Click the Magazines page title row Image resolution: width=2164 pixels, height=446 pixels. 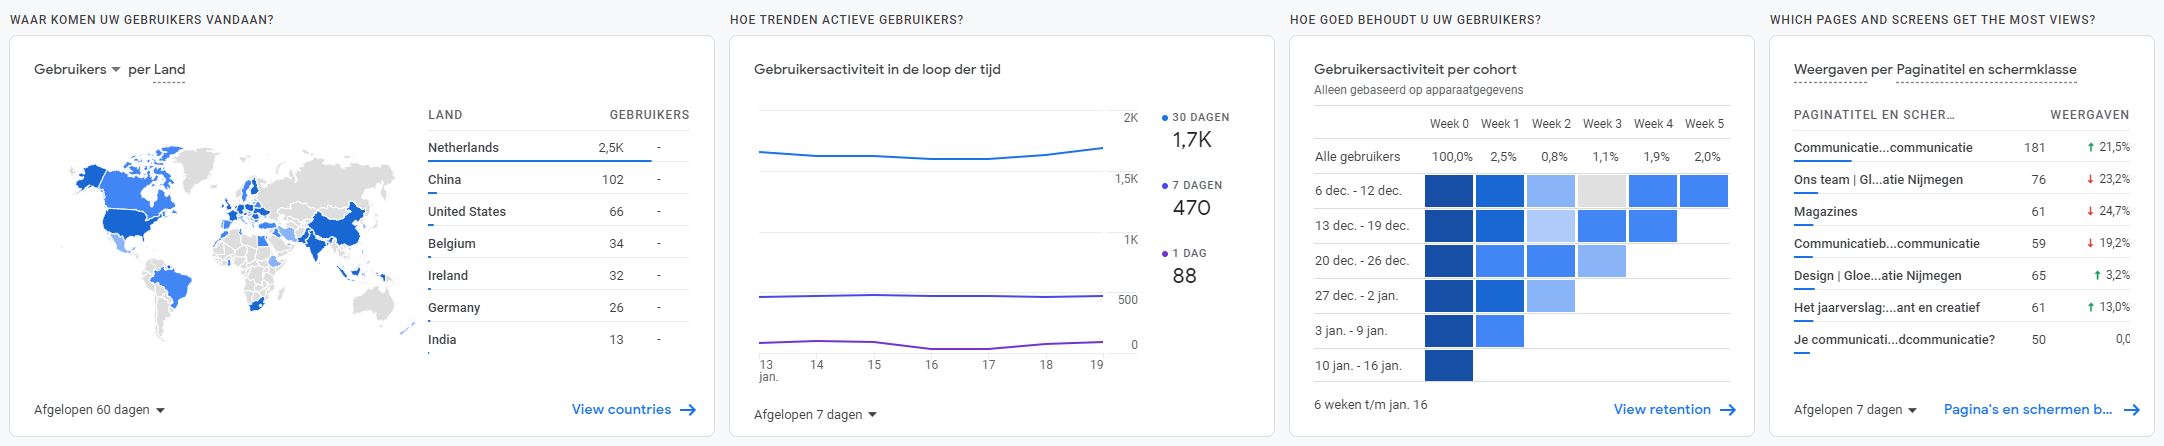pos(1825,211)
